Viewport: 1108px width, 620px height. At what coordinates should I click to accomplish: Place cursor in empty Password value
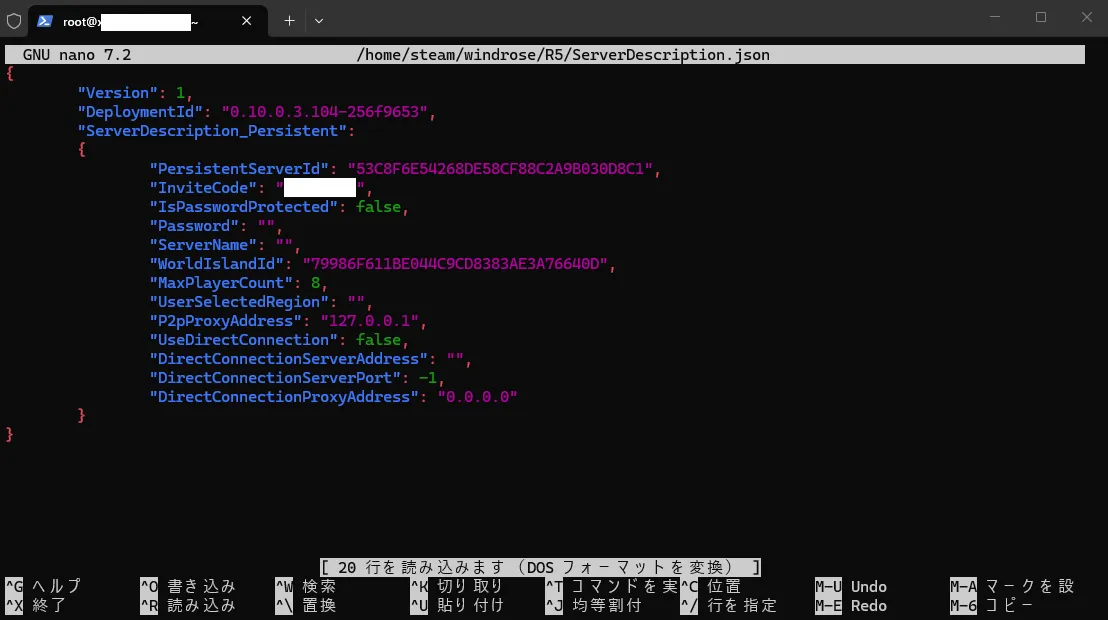266,226
